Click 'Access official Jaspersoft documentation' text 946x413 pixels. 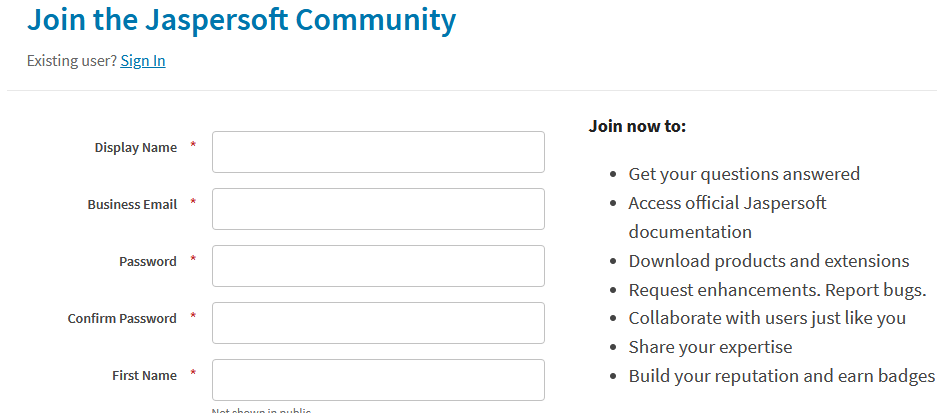pyautogui.click(x=727, y=204)
